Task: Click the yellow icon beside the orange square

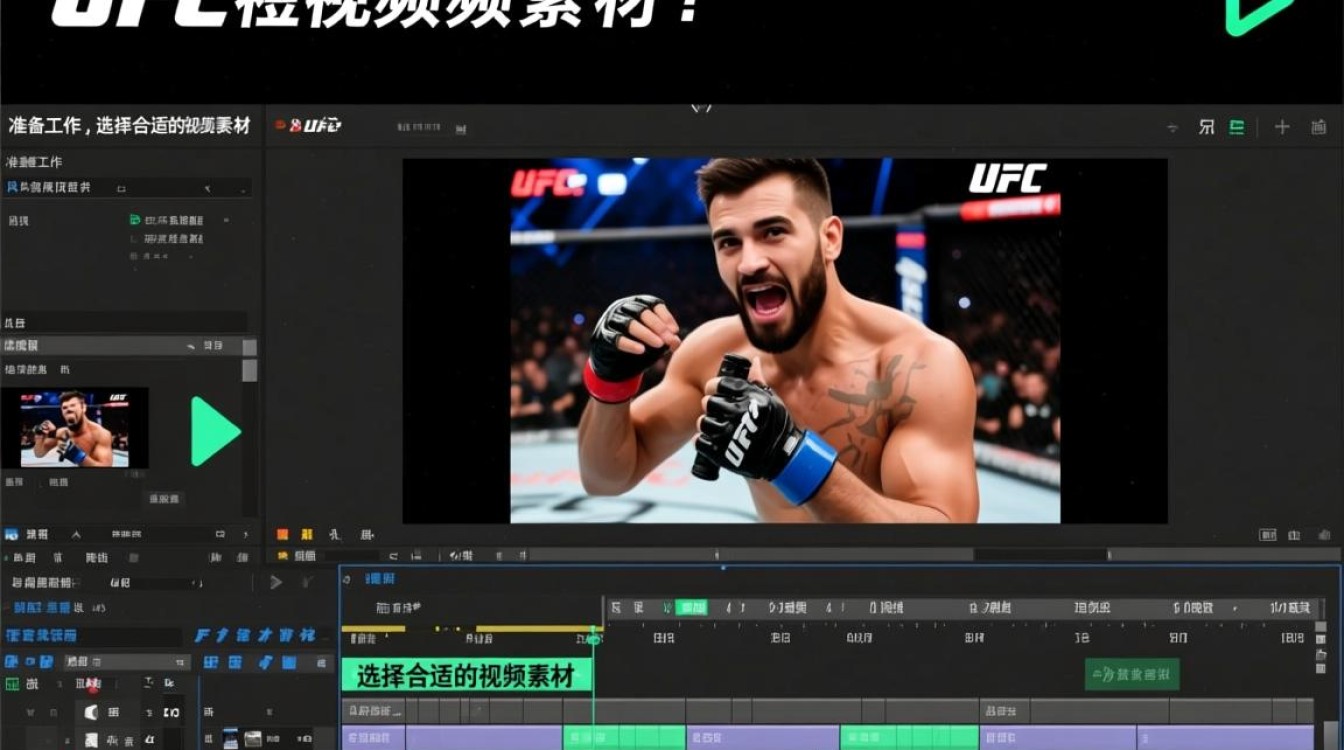Action: coord(307,535)
